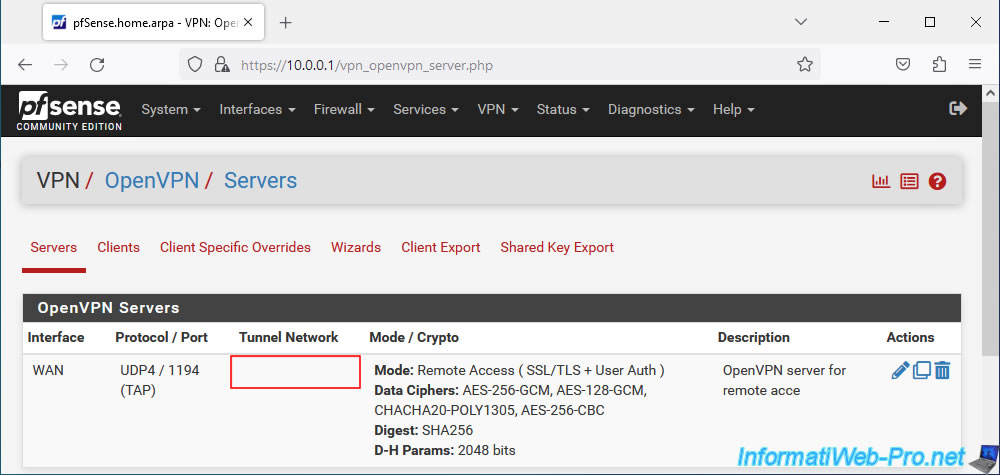Image resolution: width=1000 pixels, height=475 pixels.
Task: Open the Shared Key Export tab
Action: [557, 247]
